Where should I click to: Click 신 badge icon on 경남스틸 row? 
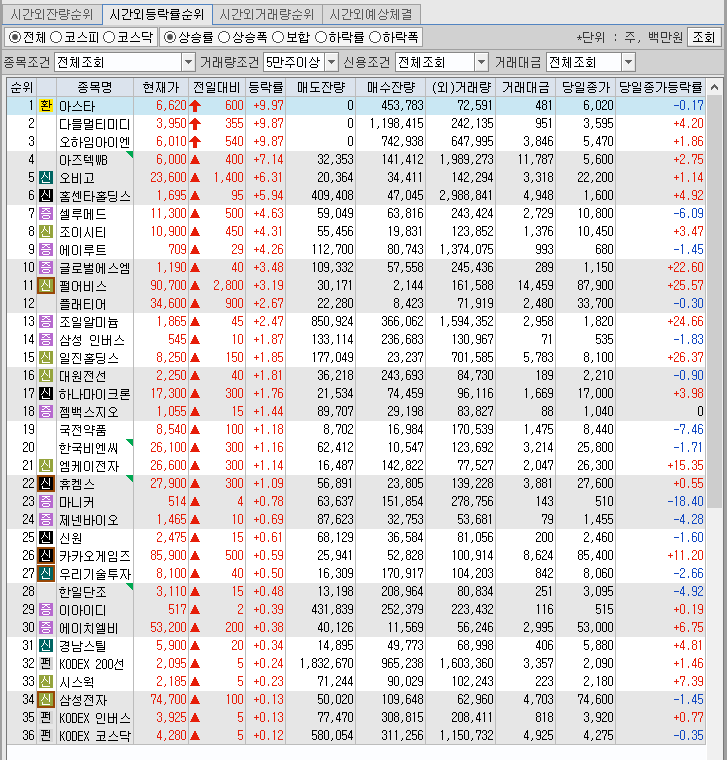(46, 645)
